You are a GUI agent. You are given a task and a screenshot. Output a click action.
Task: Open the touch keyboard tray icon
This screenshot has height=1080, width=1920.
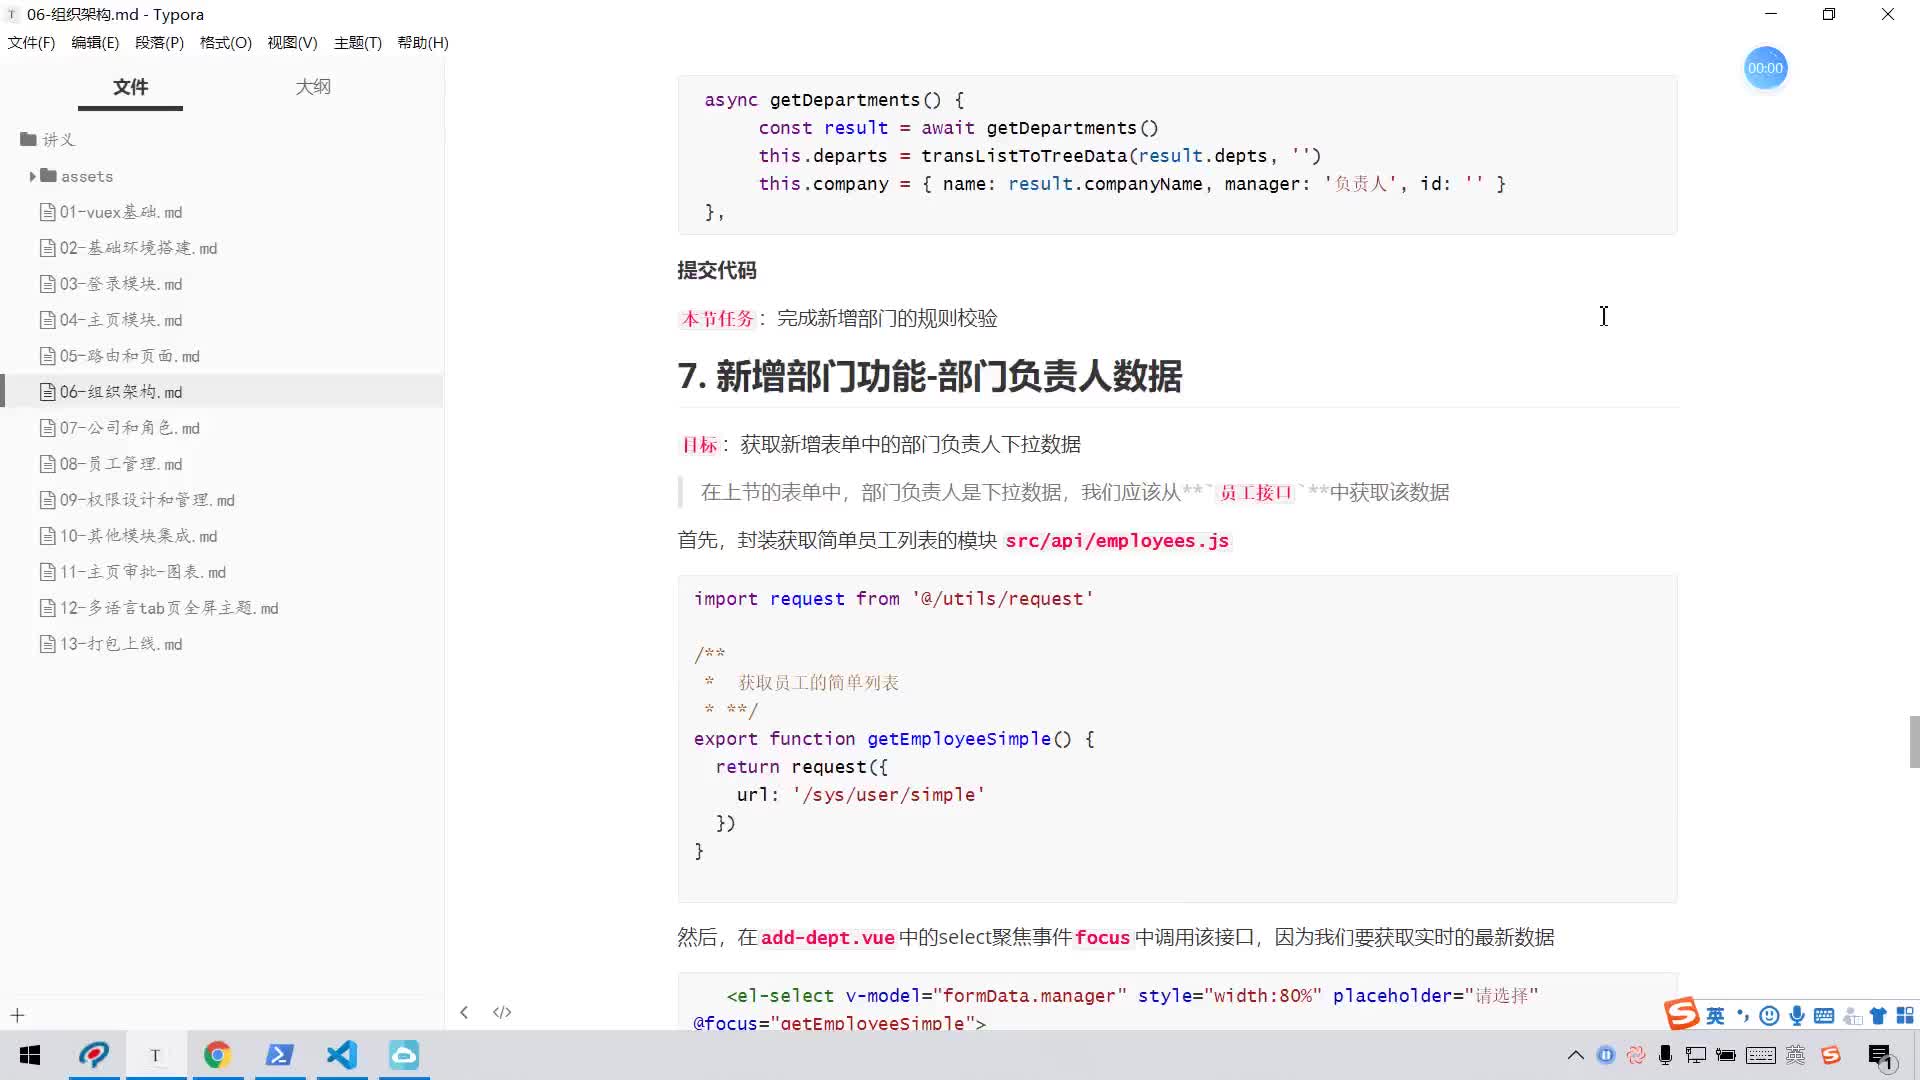click(1761, 1055)
